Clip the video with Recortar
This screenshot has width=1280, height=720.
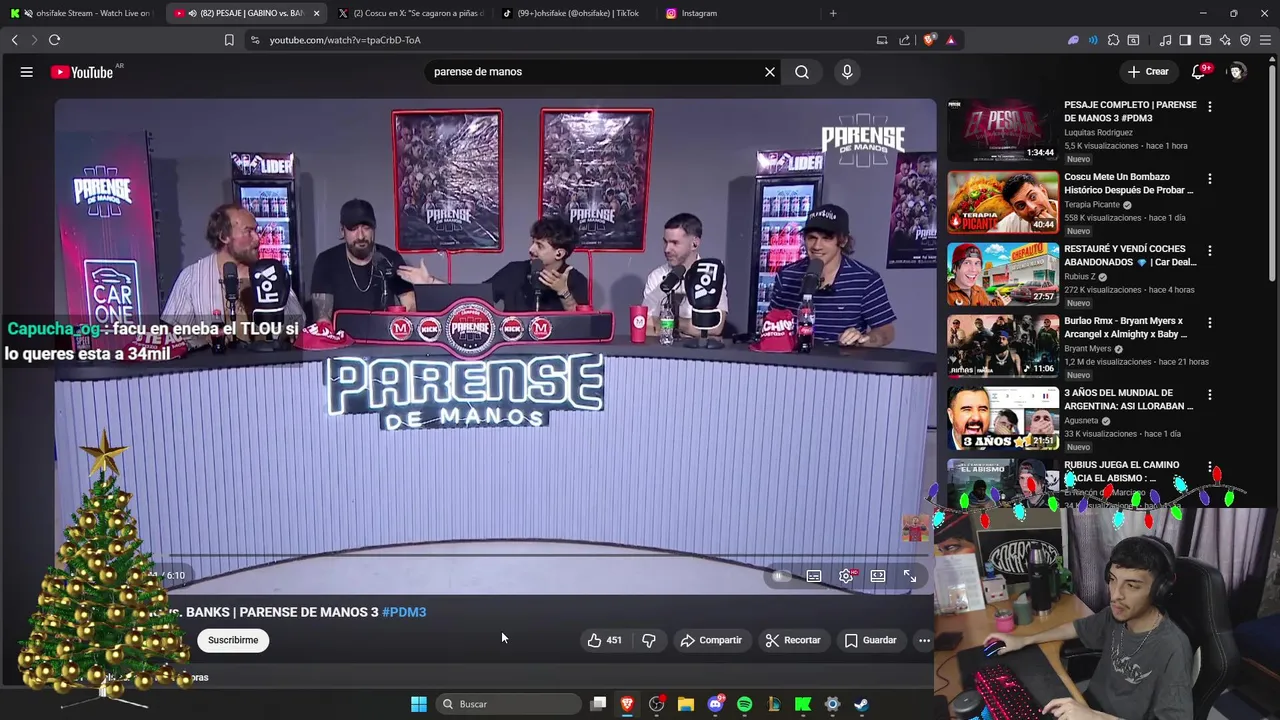793,640
